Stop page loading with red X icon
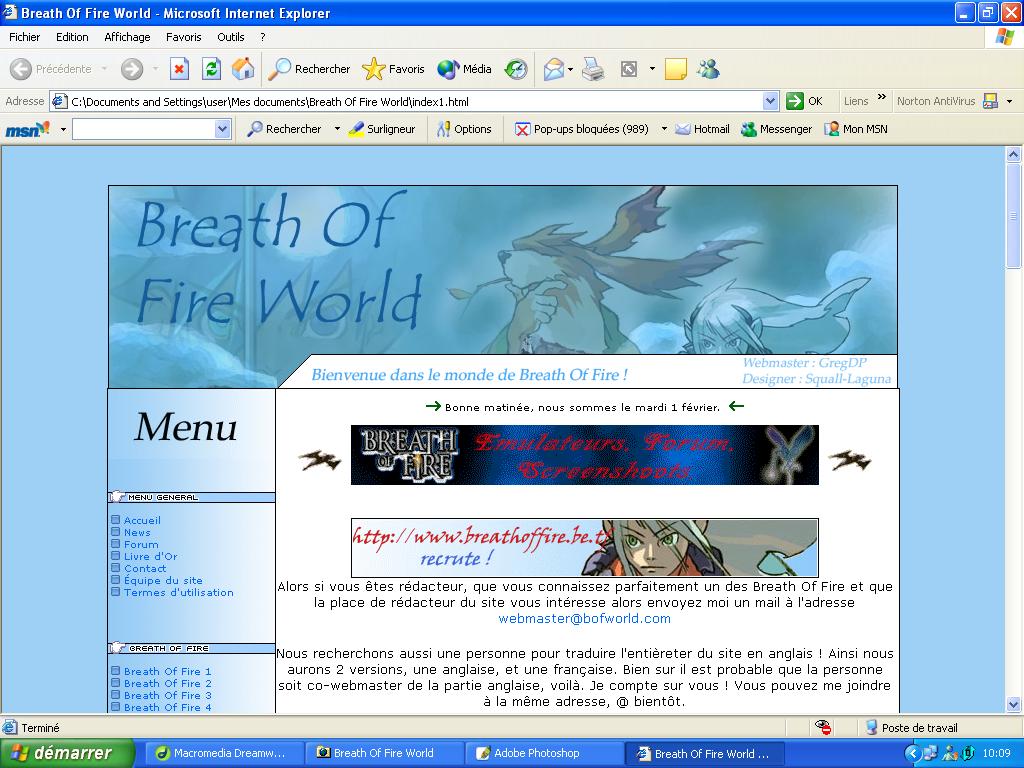The width and height of the screenshot is (1024, 768). [x=179, y=69]
